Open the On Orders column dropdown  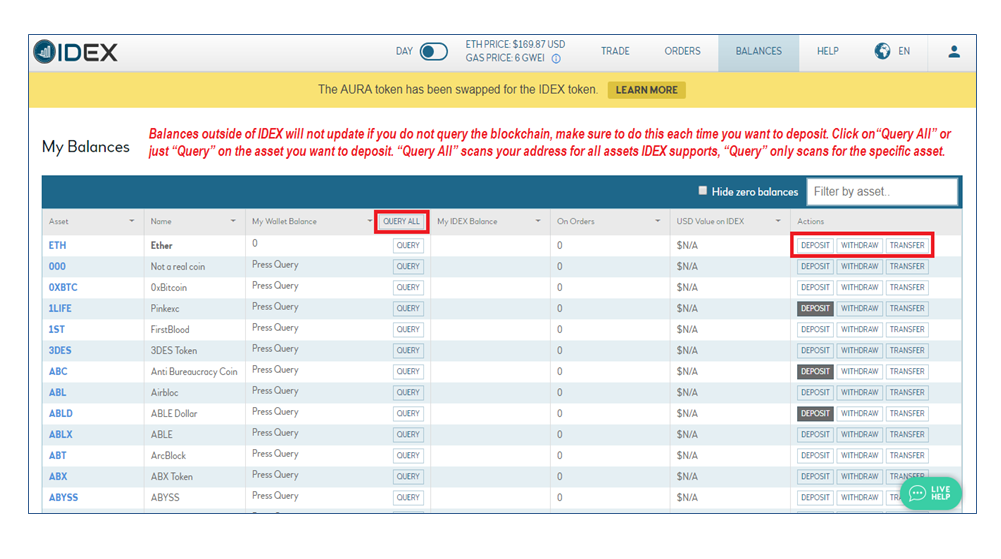[658, 221]
